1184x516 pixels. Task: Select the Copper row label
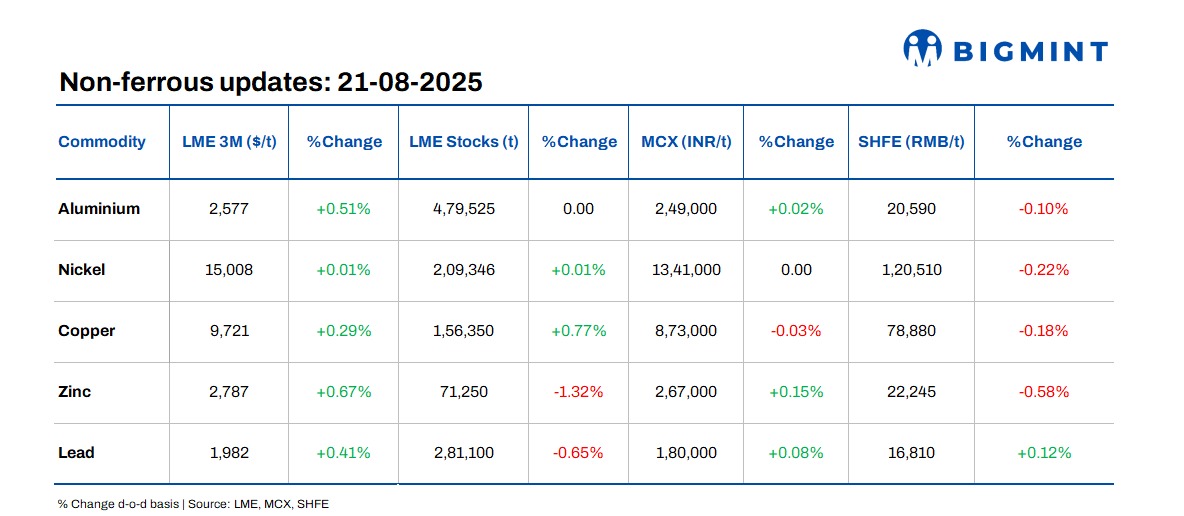tap(87, 331)
